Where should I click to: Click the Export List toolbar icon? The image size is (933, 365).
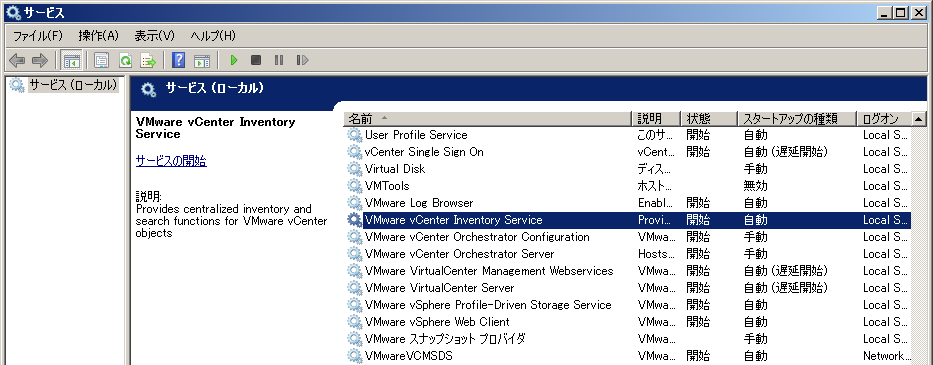[148, 60]
